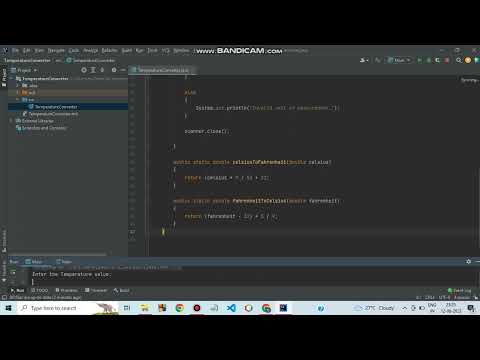Select TemperatureConverter.iml file
Screen dimensions: 480x360
pyautogui.click(x=50, y=114)
